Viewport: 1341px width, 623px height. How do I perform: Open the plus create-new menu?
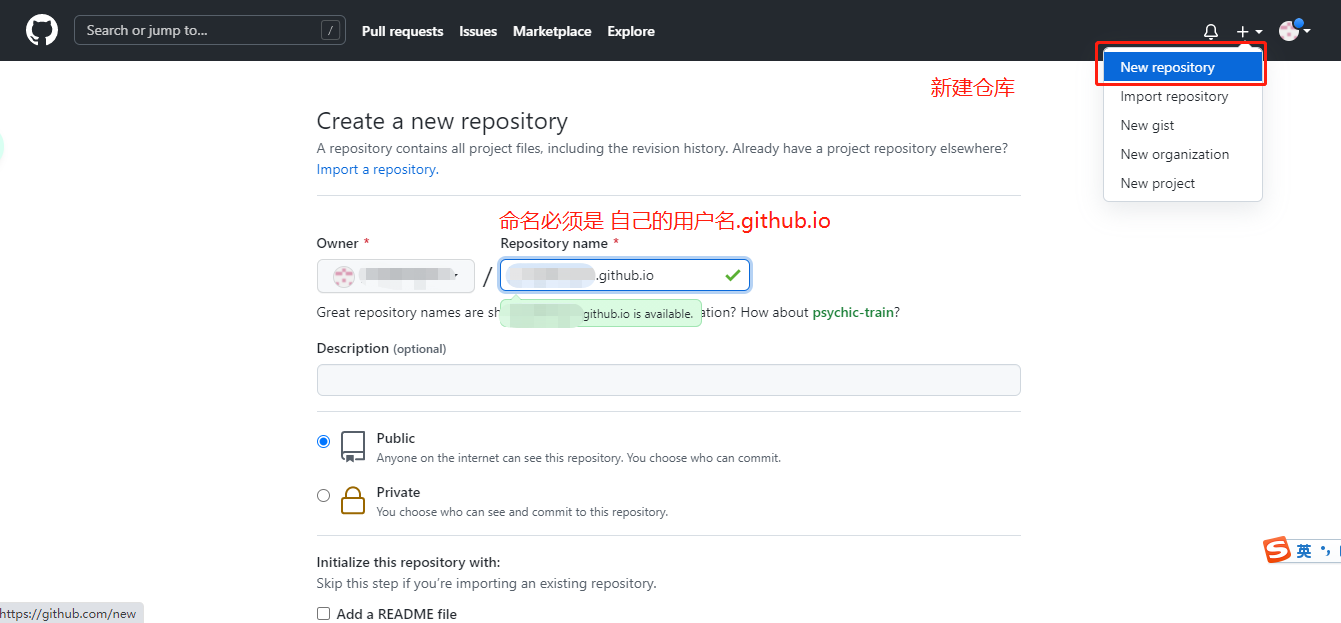[x=1248, y=32]
